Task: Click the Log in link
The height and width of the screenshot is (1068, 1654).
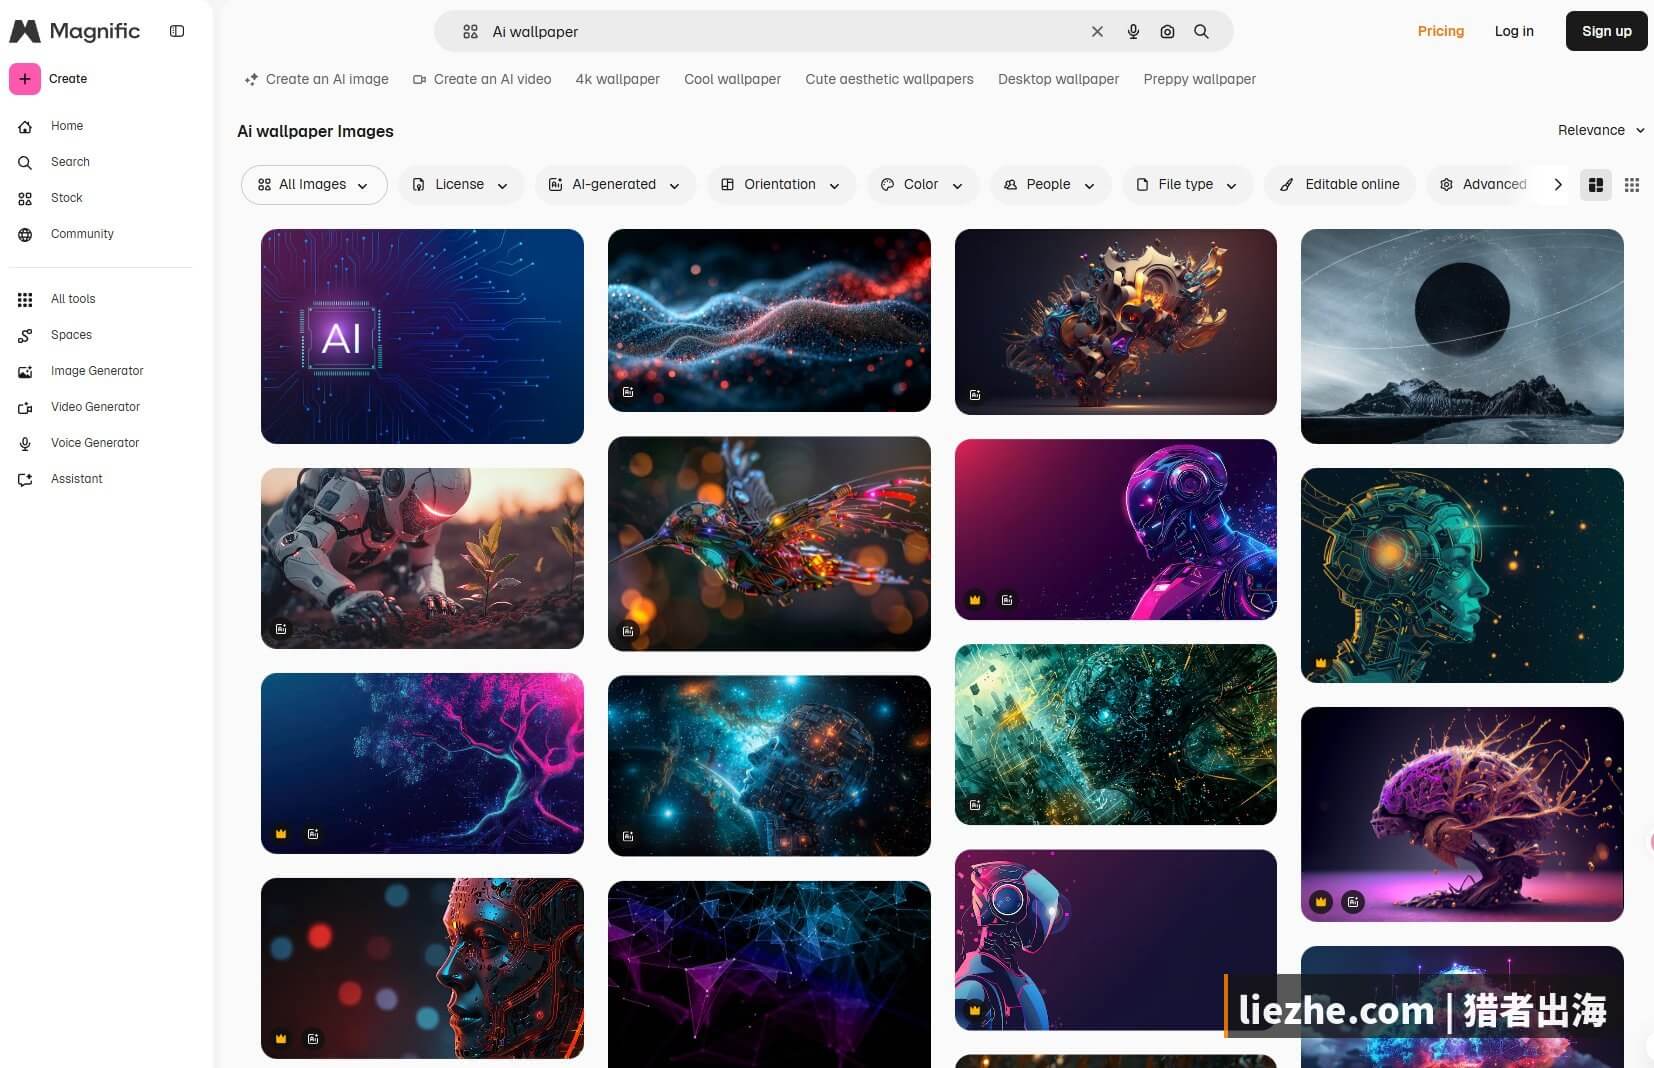Action: 1514,31
